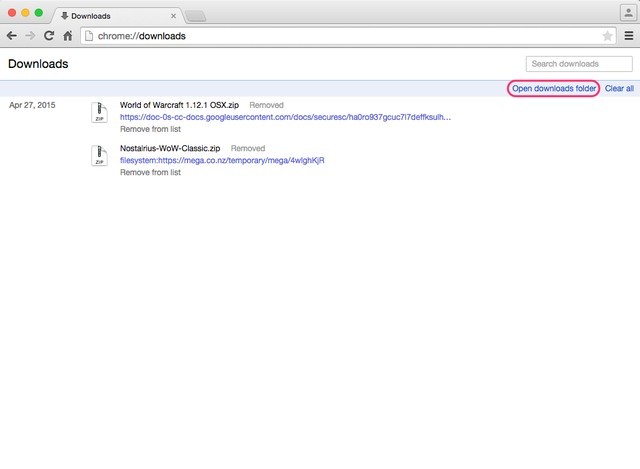Select the Downloads tab

click(116, 16)
